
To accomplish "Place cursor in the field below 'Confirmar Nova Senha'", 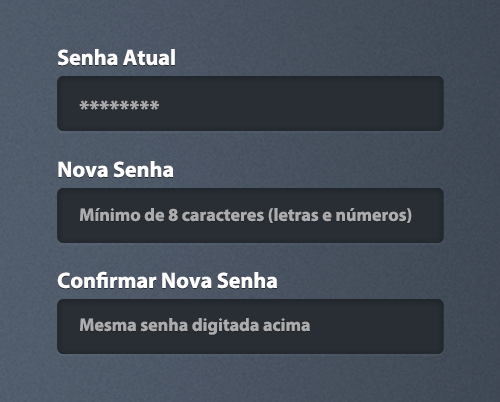I will coord(250,326).
